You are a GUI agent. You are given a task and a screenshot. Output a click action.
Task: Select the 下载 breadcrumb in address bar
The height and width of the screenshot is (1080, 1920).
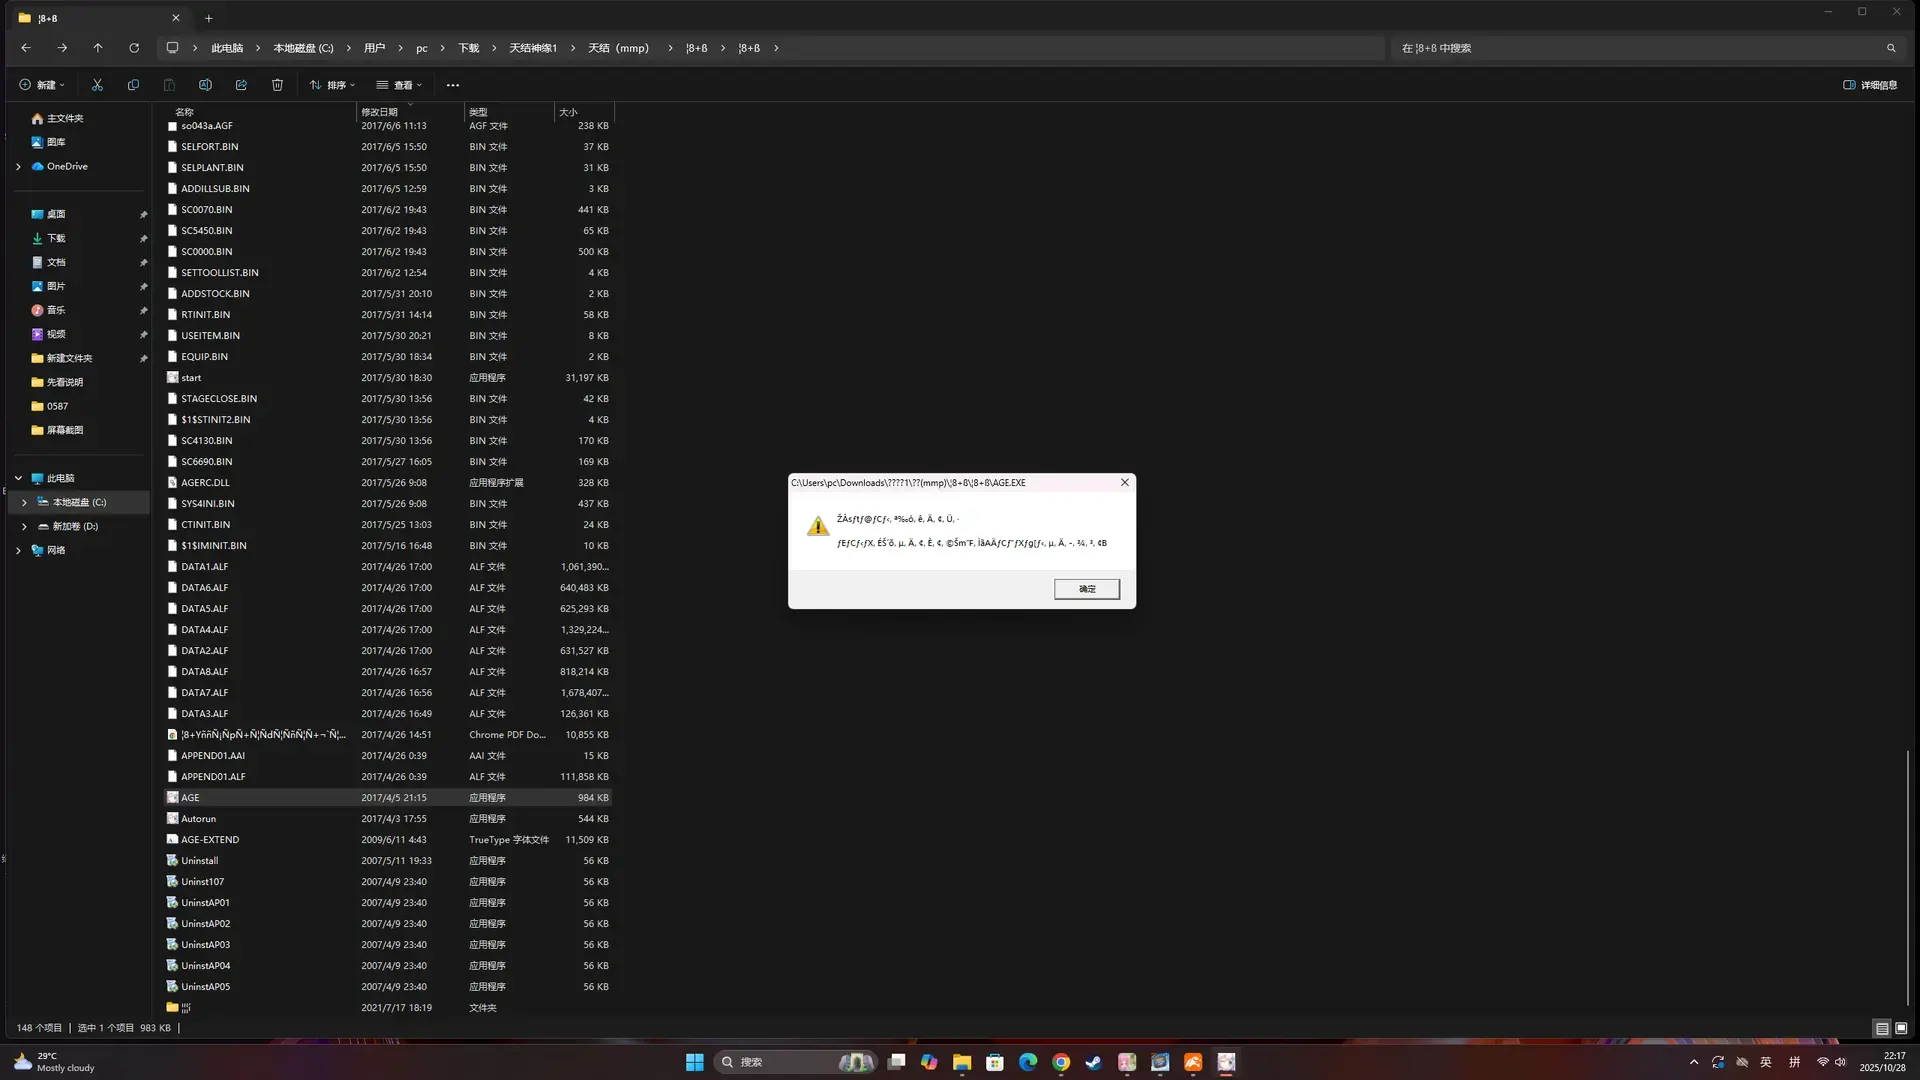pyautogui.click(x=469, y=48)
